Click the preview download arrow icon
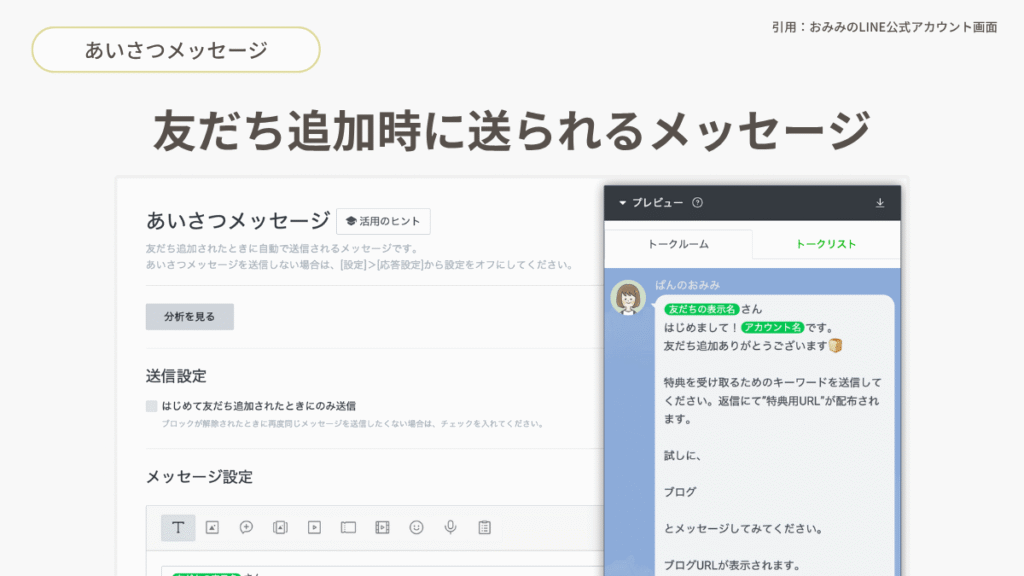 pyautogui.click(x=880, y=203)
